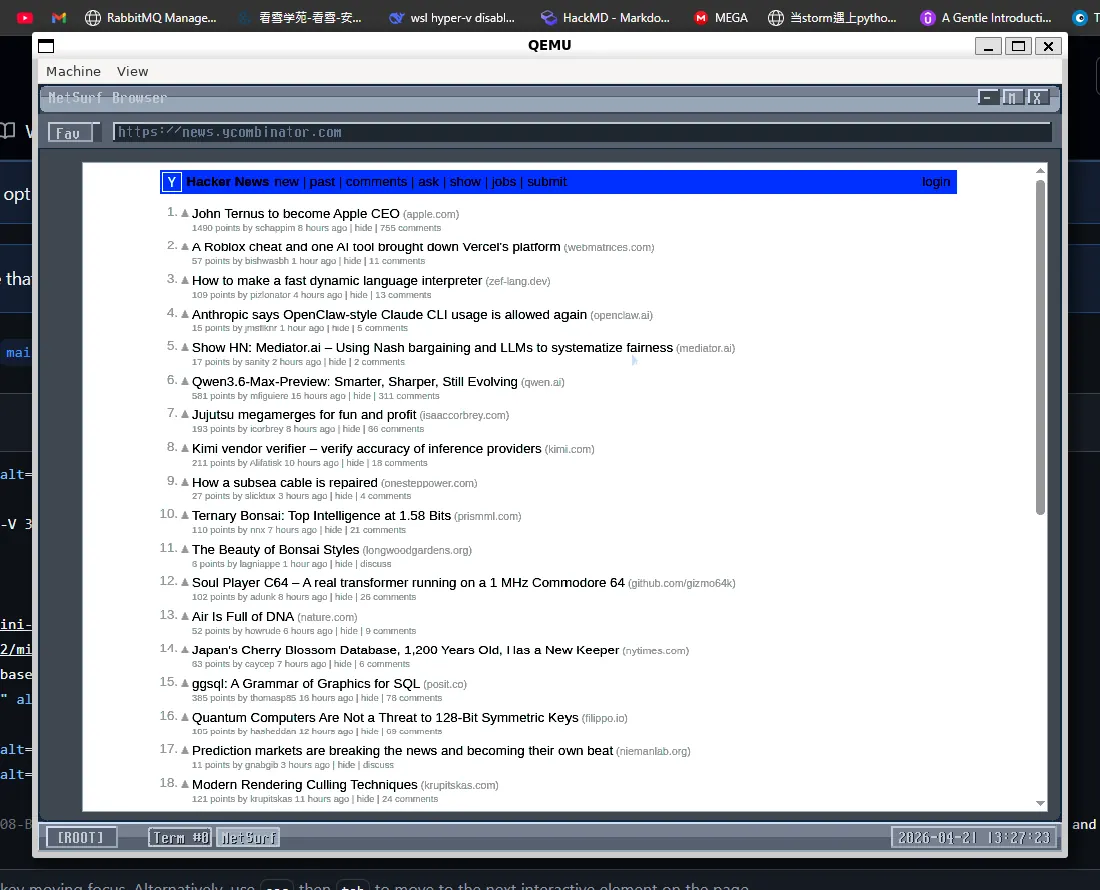Screen dimensions: 1100x890
Task: Switch to Term #0 in the taskbar
Action: pyautogui.click(x=180, y=837)
